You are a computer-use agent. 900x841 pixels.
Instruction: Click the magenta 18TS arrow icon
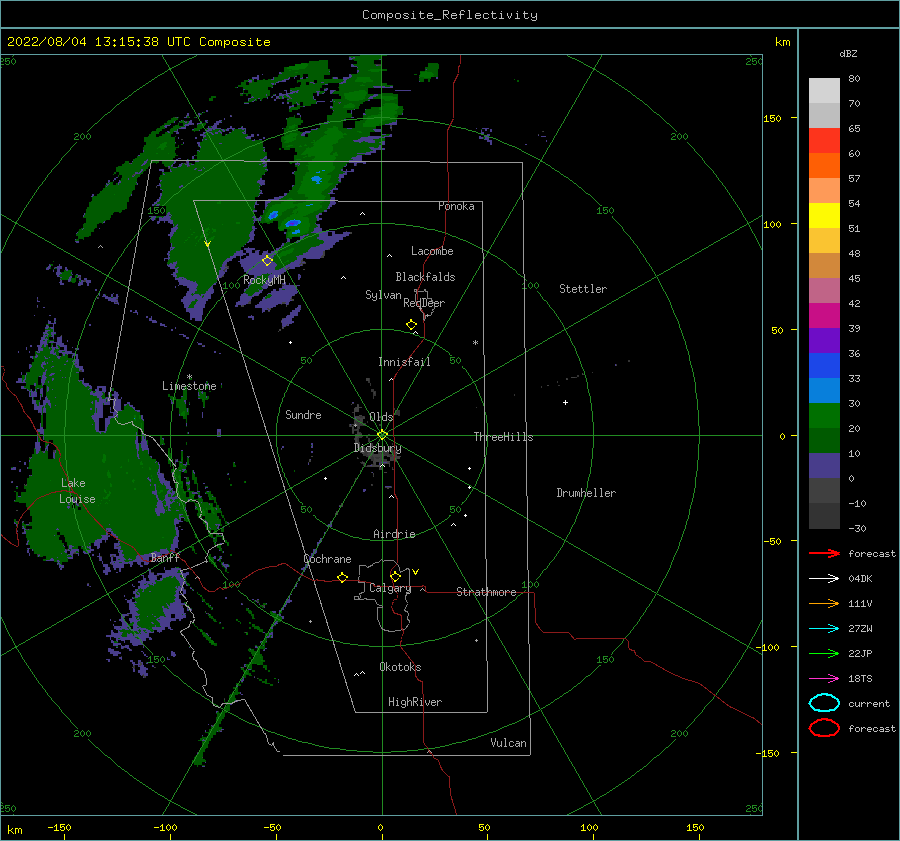tap(824, 679)
